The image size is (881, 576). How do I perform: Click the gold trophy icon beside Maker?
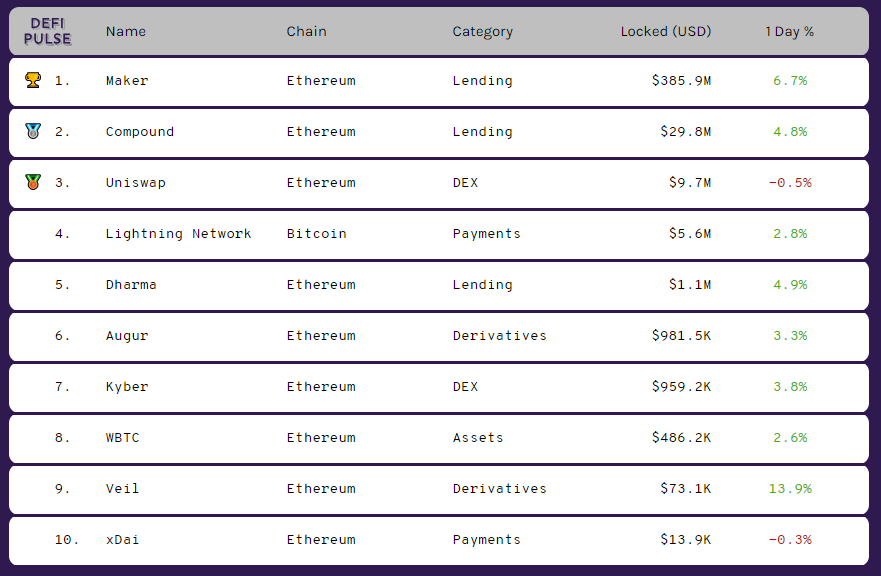pos(33,80)
